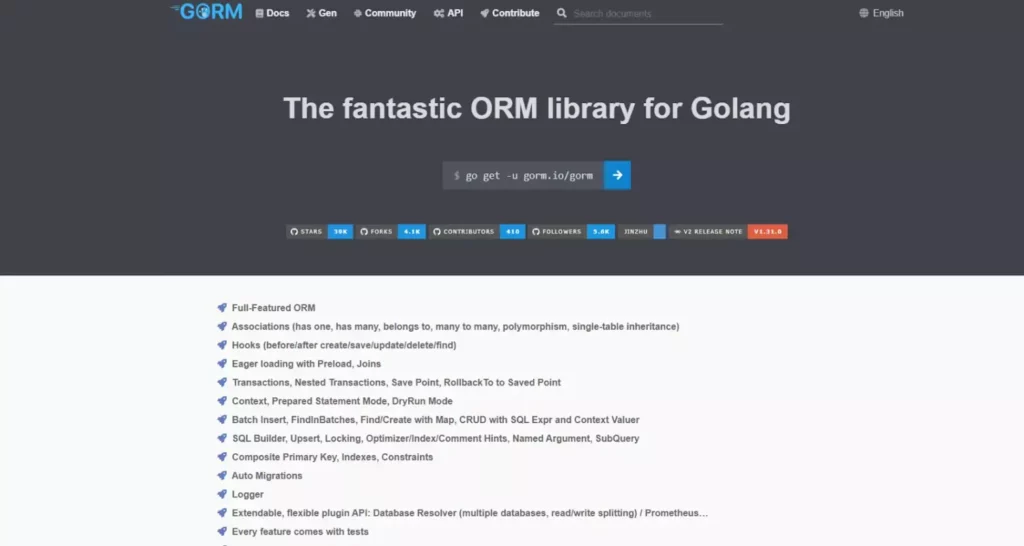This screenshot has height=546, width=1024.
Task: Click the Auto Migrations feature text
Action: coord(267,476)
